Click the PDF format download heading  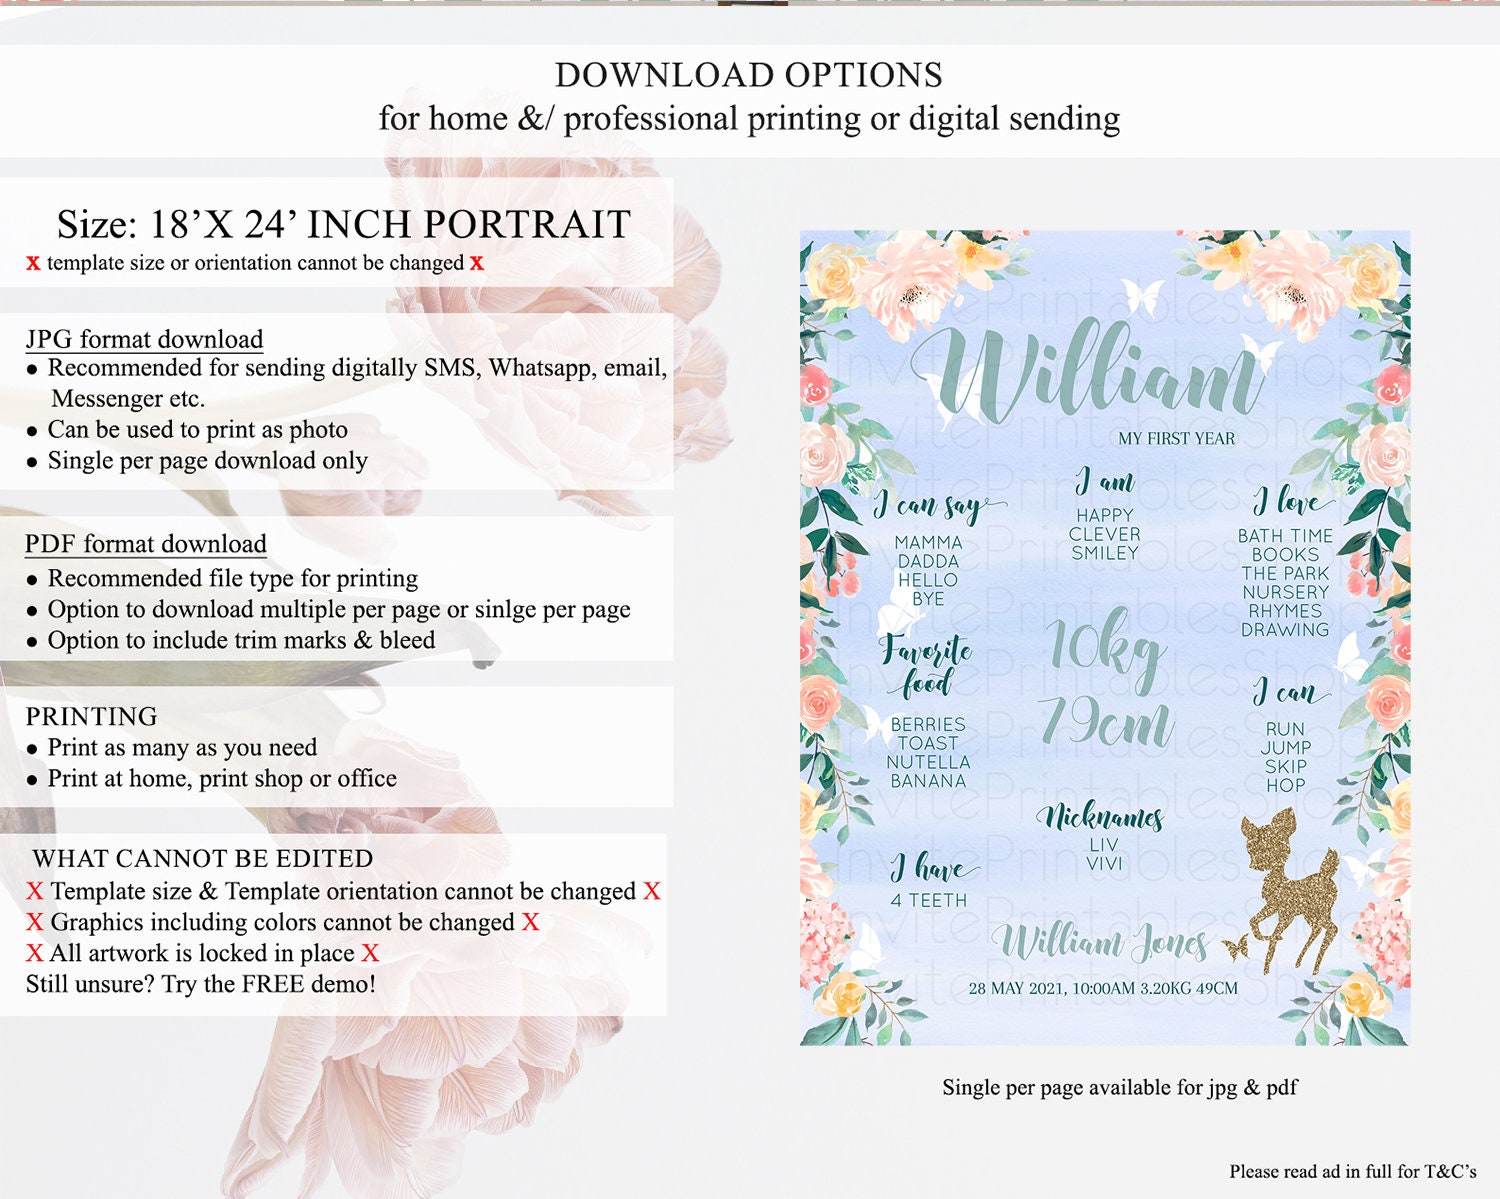click(x=146, y=544)
